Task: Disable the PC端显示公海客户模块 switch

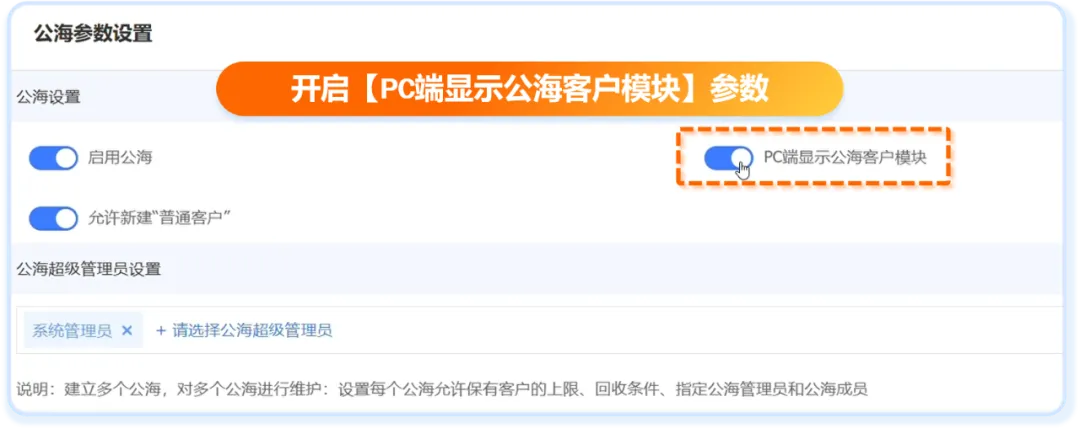Action: point(729,158)
